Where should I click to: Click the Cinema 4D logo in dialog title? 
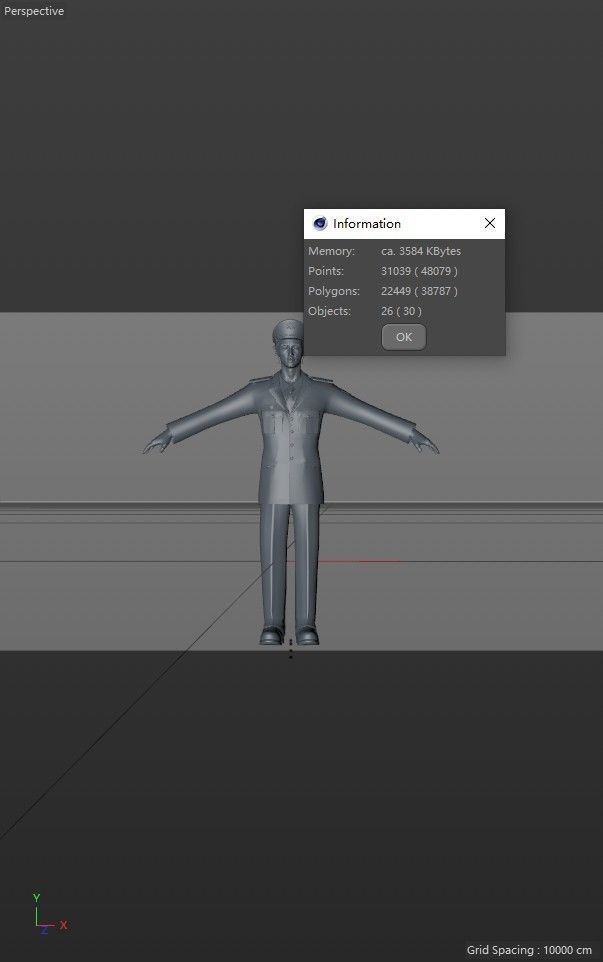320,224
